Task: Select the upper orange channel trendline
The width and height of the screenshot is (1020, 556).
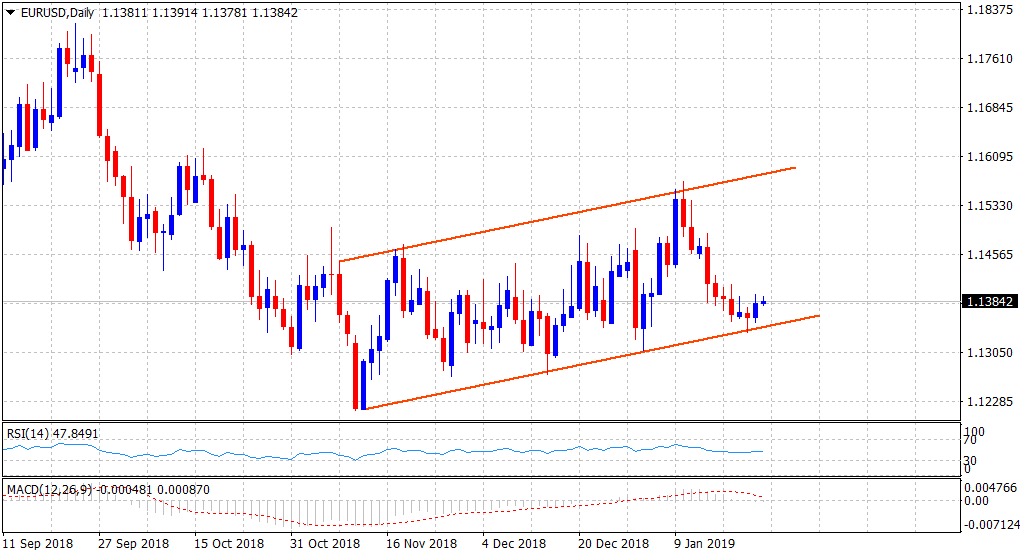Action: coord(567,215)
